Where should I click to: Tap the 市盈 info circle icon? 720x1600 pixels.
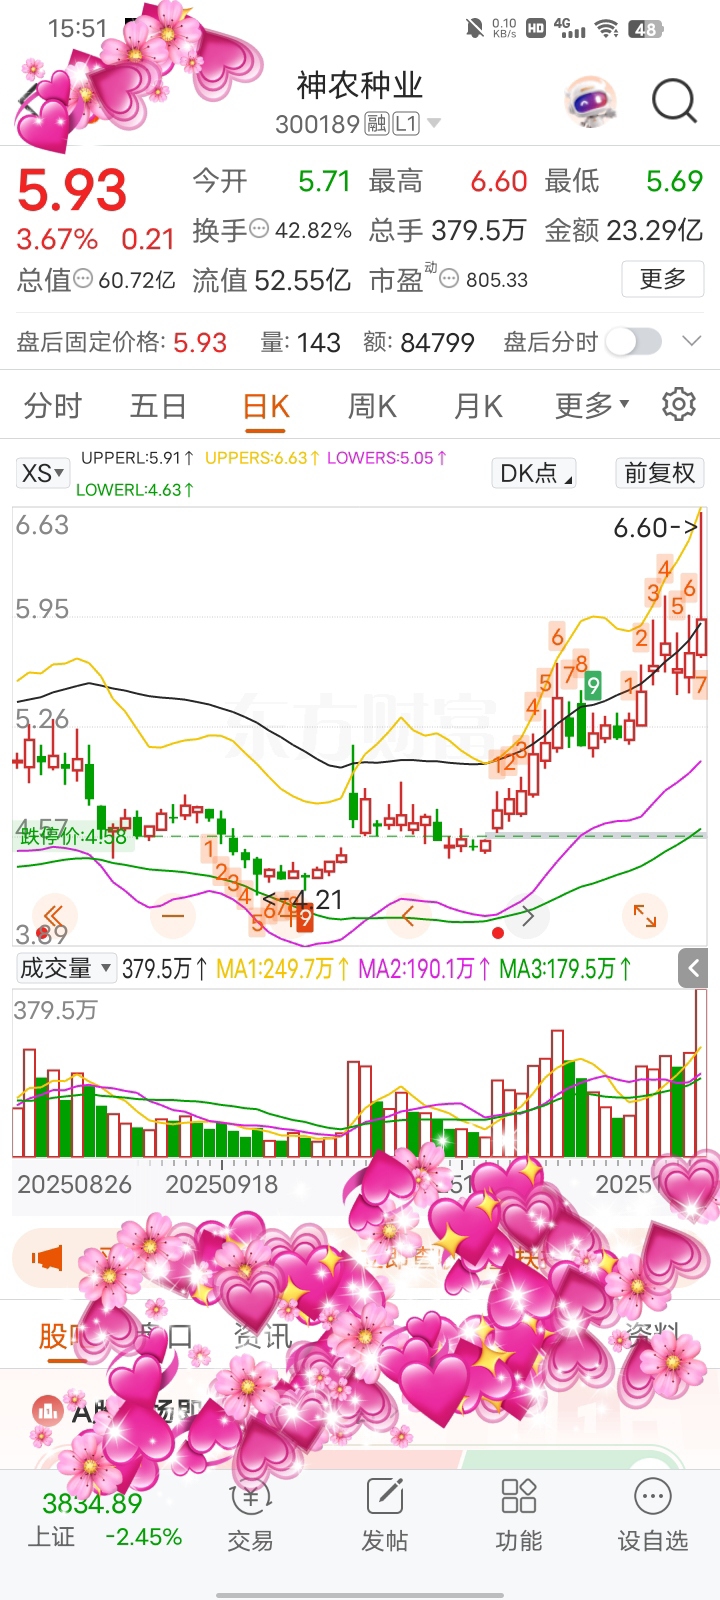click(449, 280)
